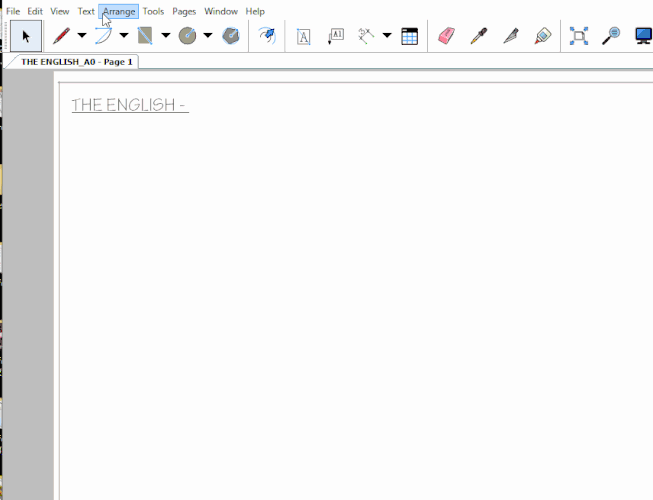Select the Circle tool
The image size is (653, 500).
[x=187, y=36]
